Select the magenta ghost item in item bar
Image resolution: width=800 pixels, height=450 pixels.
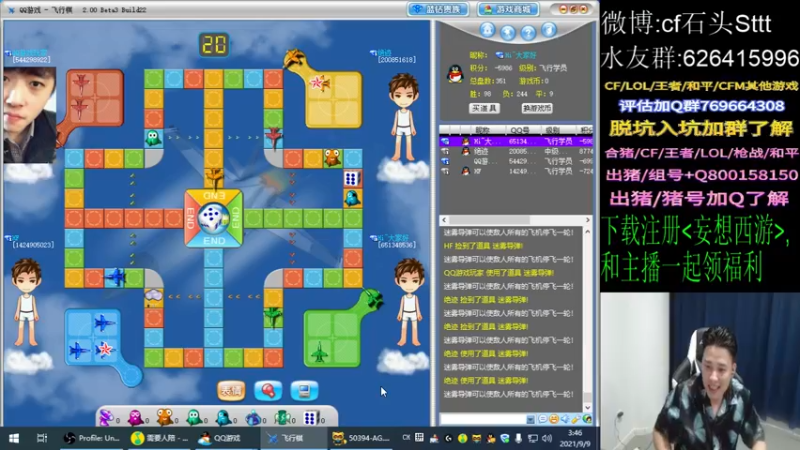click(x=136, y=418)
